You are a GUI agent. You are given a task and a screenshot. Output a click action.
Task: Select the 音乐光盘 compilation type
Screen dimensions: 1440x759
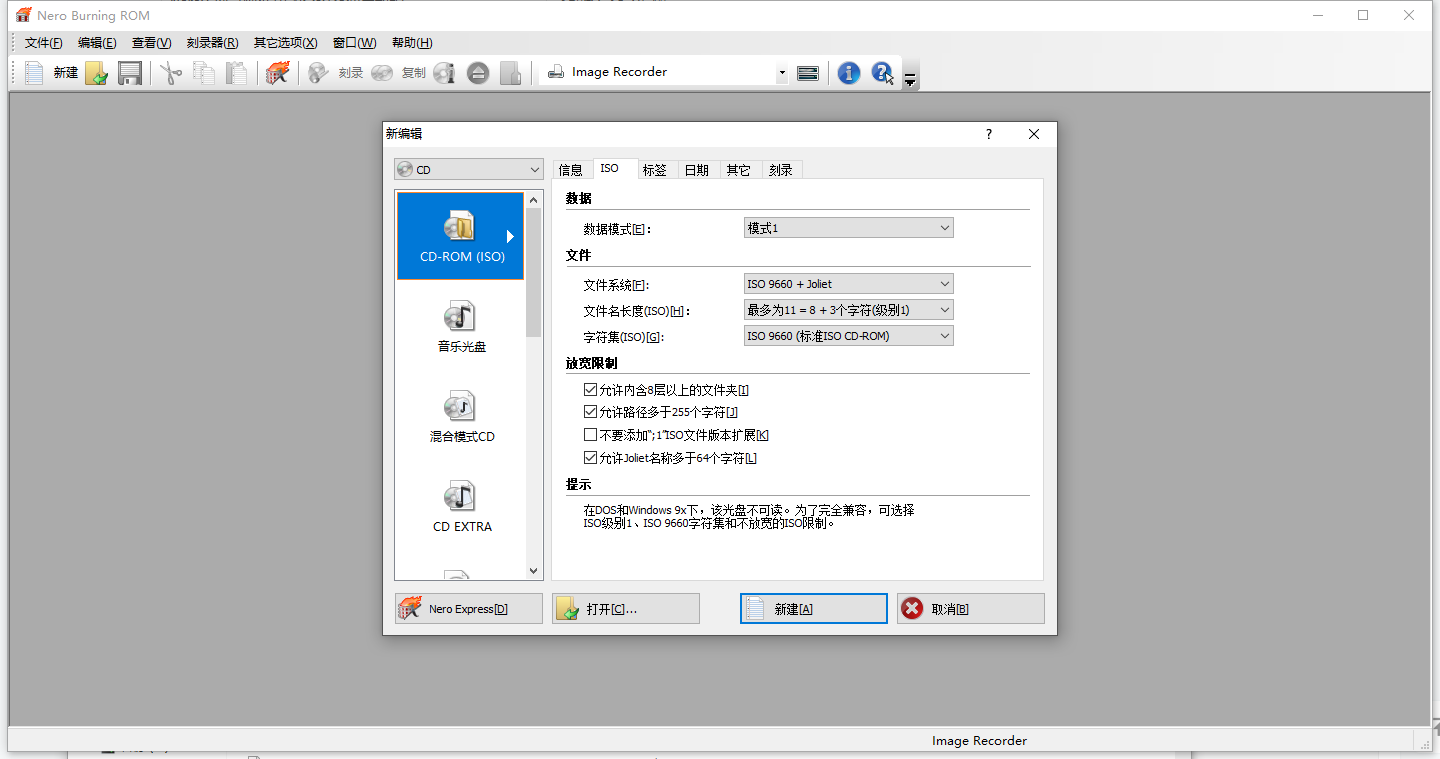460,327
